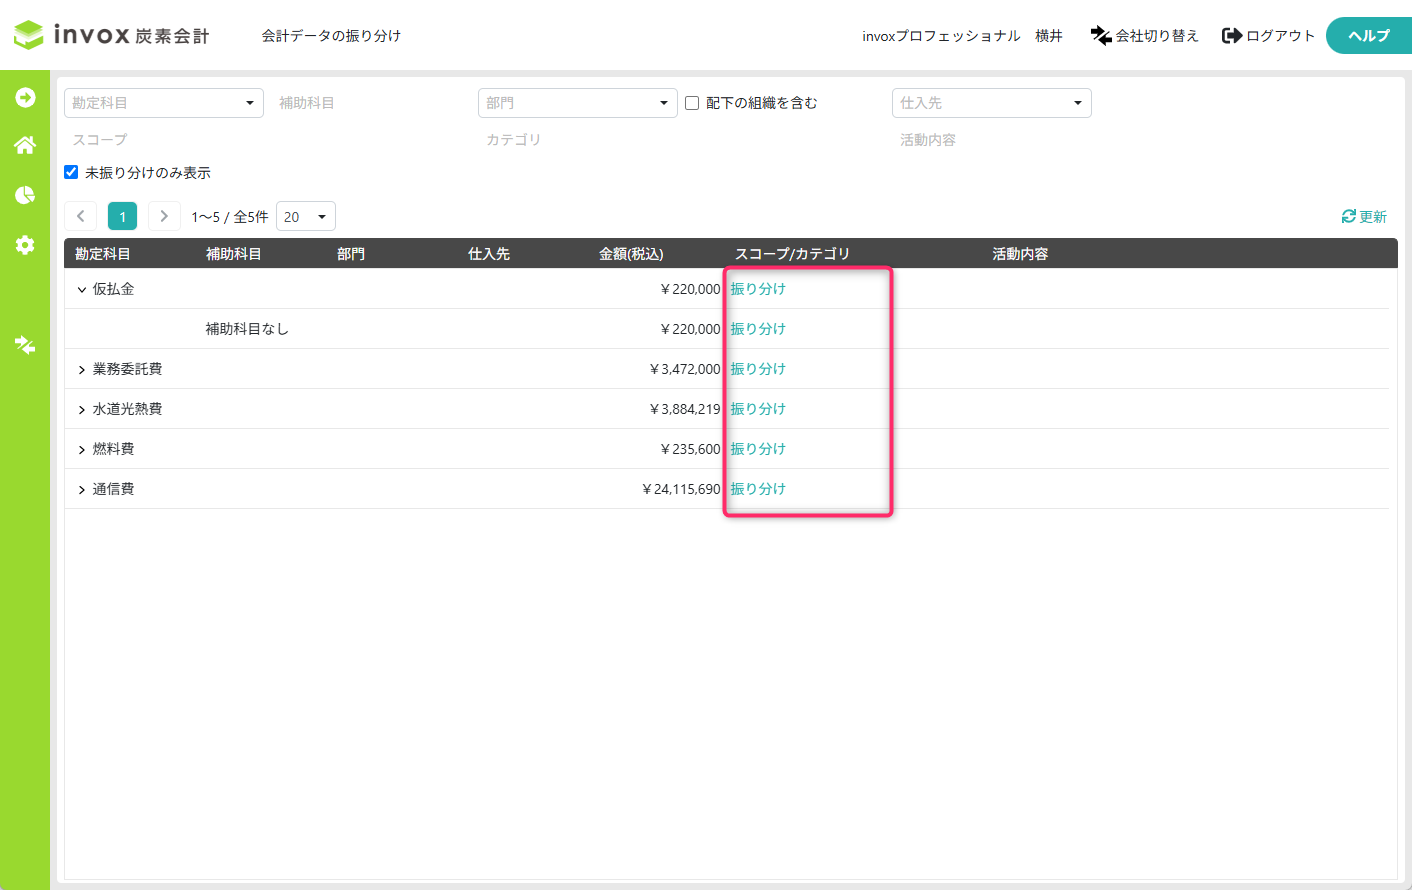This screenshot has width=1412, height=890.
Task: Open settings gear in sidebar
Action: click(x=25, y=245)
